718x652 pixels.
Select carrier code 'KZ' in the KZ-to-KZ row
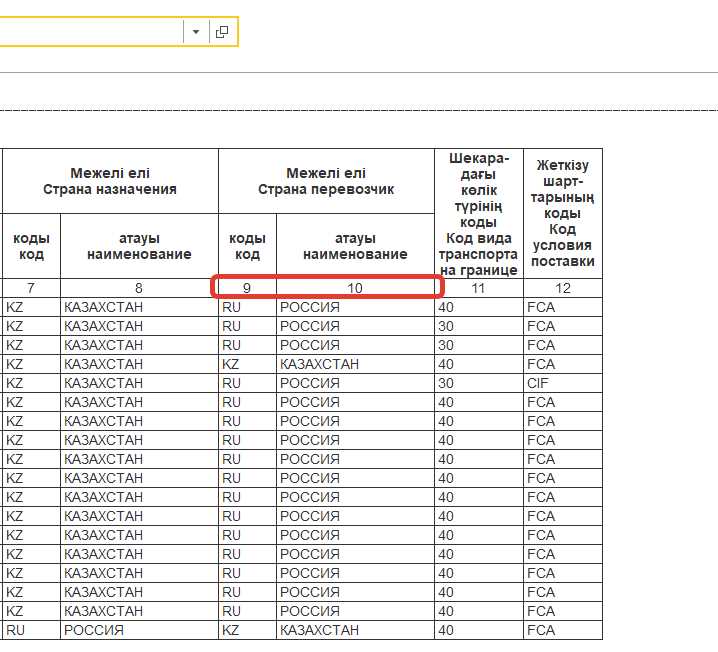click(247, 364)
